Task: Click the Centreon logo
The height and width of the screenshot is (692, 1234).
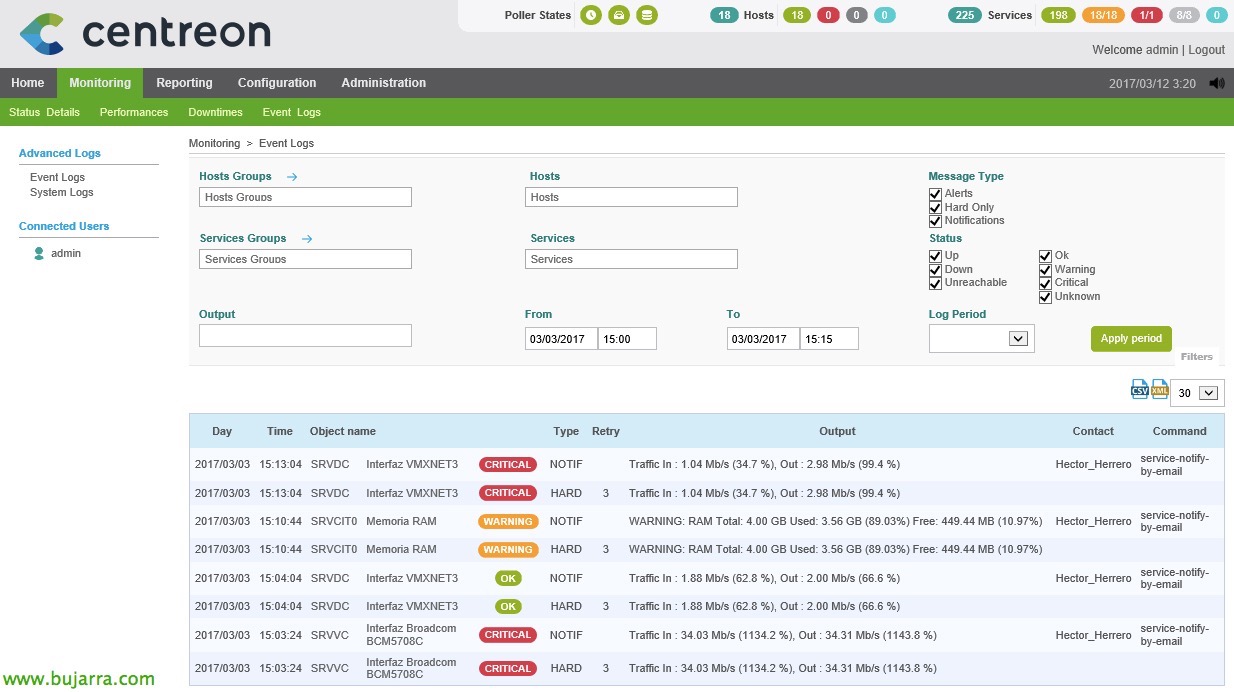Action: pyautogui.click(x=145, y=33)
